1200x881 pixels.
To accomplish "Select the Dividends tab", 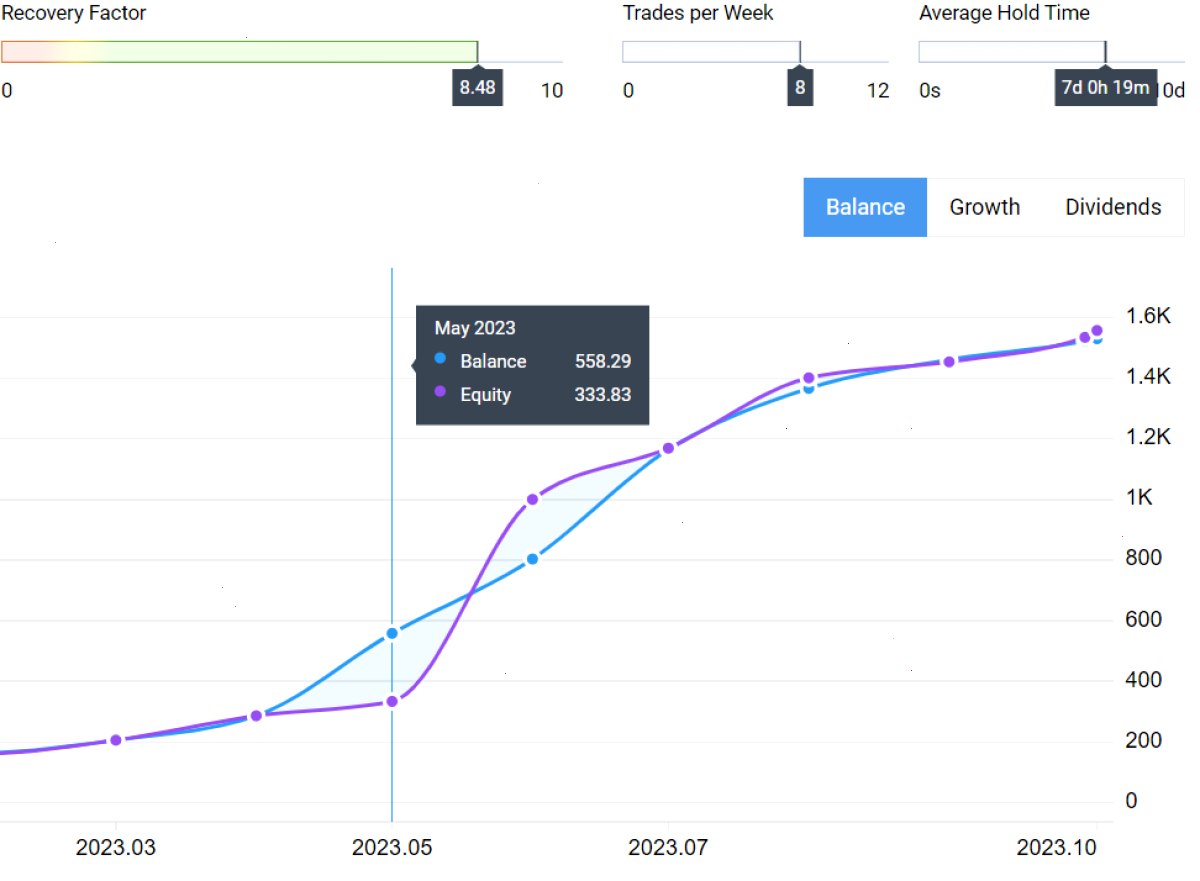I will (1113, 207).
